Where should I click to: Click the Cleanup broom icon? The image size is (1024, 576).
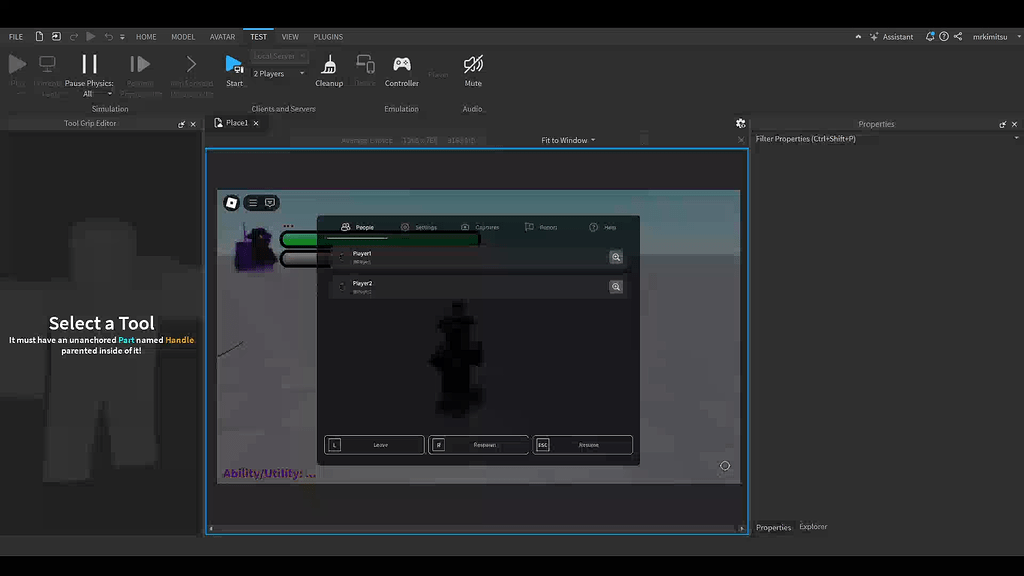[x=329, y=65]
